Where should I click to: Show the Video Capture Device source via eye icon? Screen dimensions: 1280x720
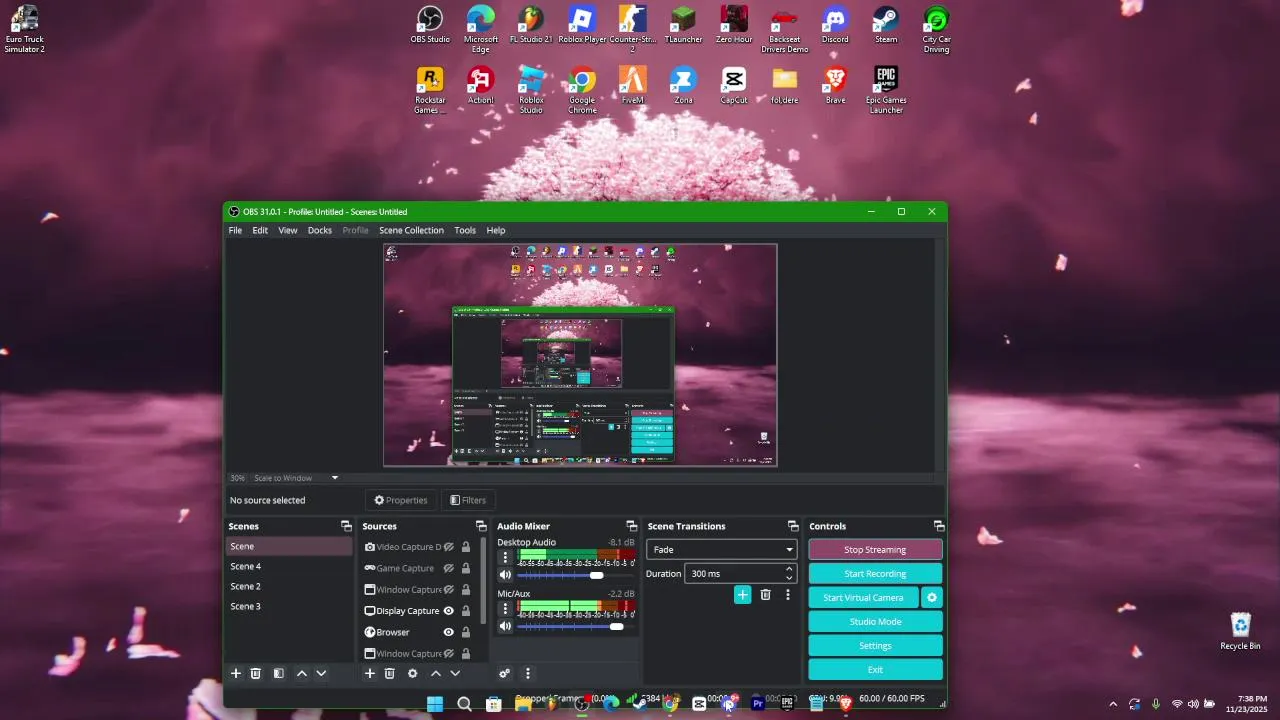point(449,547)
